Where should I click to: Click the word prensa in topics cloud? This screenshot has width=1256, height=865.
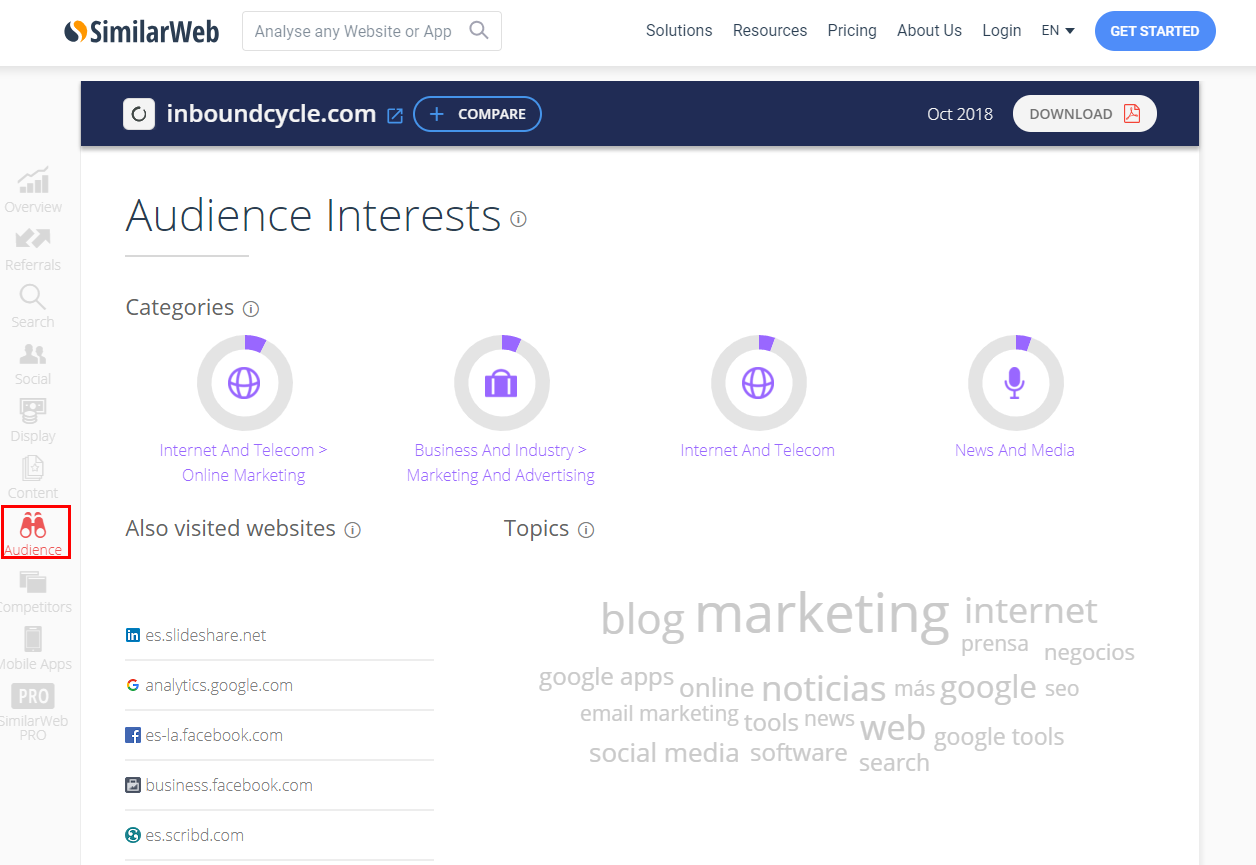[995, 643]
